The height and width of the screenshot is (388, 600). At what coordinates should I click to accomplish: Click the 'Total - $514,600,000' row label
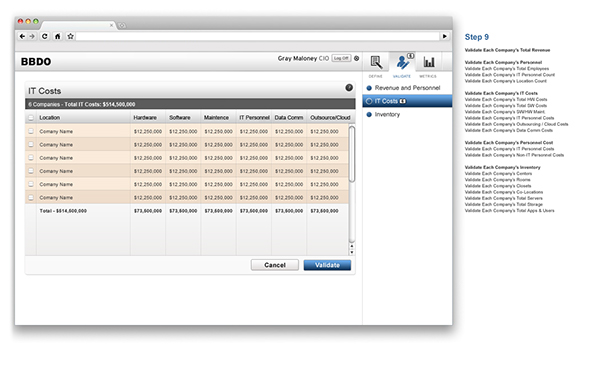[63, 211]
